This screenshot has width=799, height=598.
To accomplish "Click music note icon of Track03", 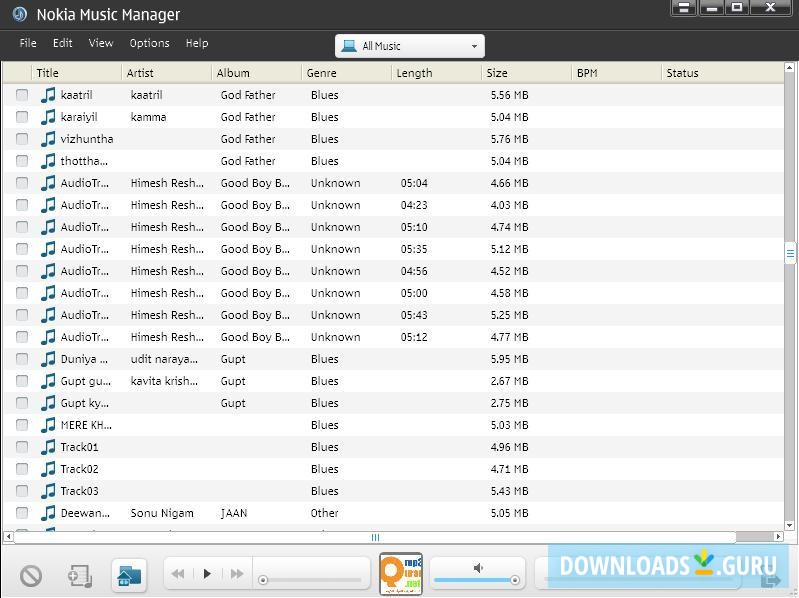I will tap(48, 491).
